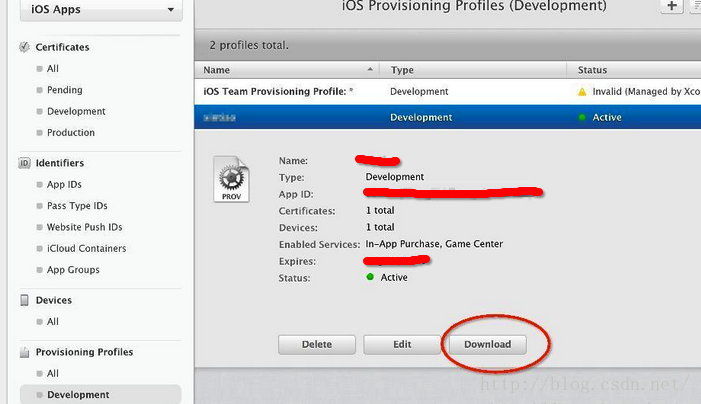This screenshot has width=701, height=404.
Task: Open the iOS Apps platform dropdown
Action: 101,9
